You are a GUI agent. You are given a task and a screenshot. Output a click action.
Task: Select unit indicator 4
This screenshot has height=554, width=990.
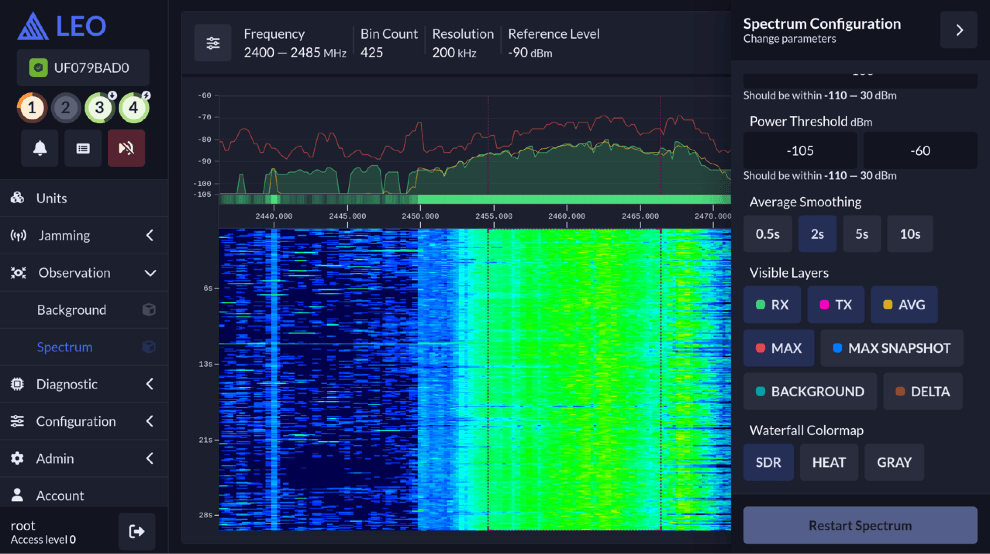(134, 108)
